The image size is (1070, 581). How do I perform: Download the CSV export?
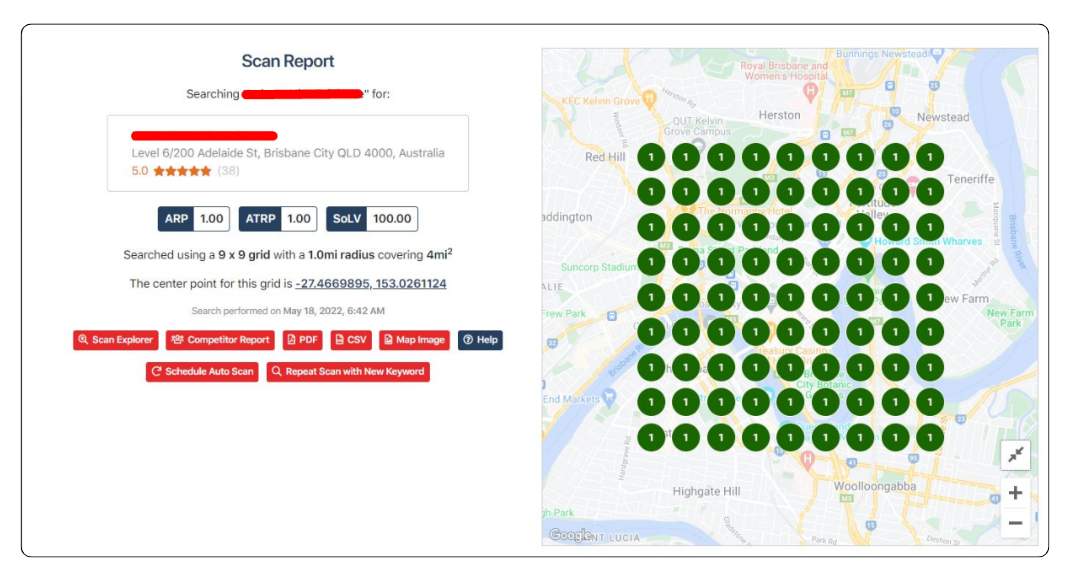pos(351,340)
